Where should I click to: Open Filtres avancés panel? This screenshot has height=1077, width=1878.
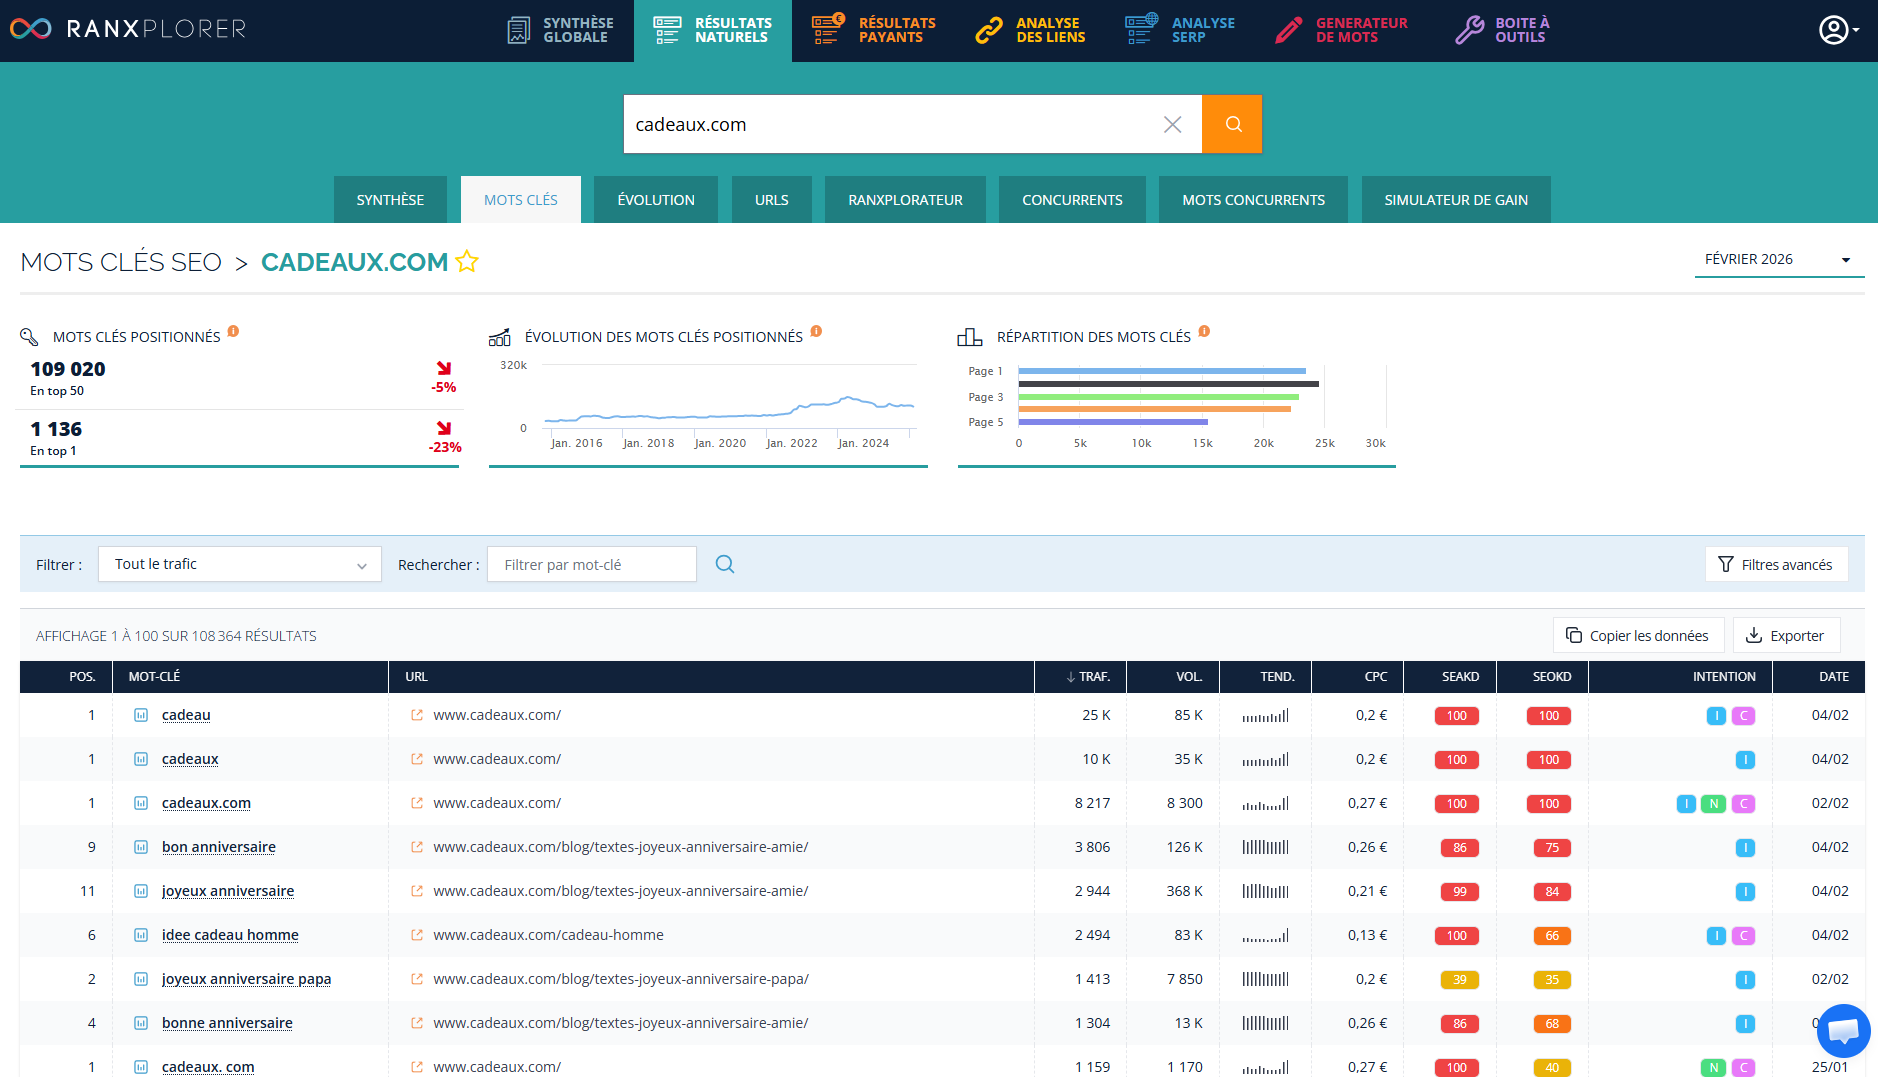coord(1776,565)
